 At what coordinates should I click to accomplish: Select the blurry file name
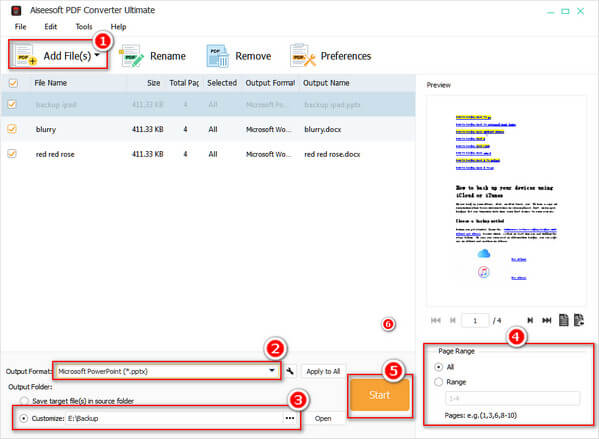tap(46, 129)
